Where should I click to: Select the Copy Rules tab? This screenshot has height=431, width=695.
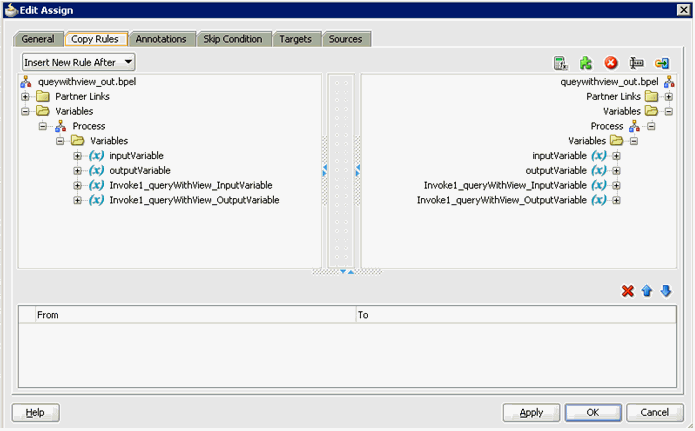tap(95, 39)
